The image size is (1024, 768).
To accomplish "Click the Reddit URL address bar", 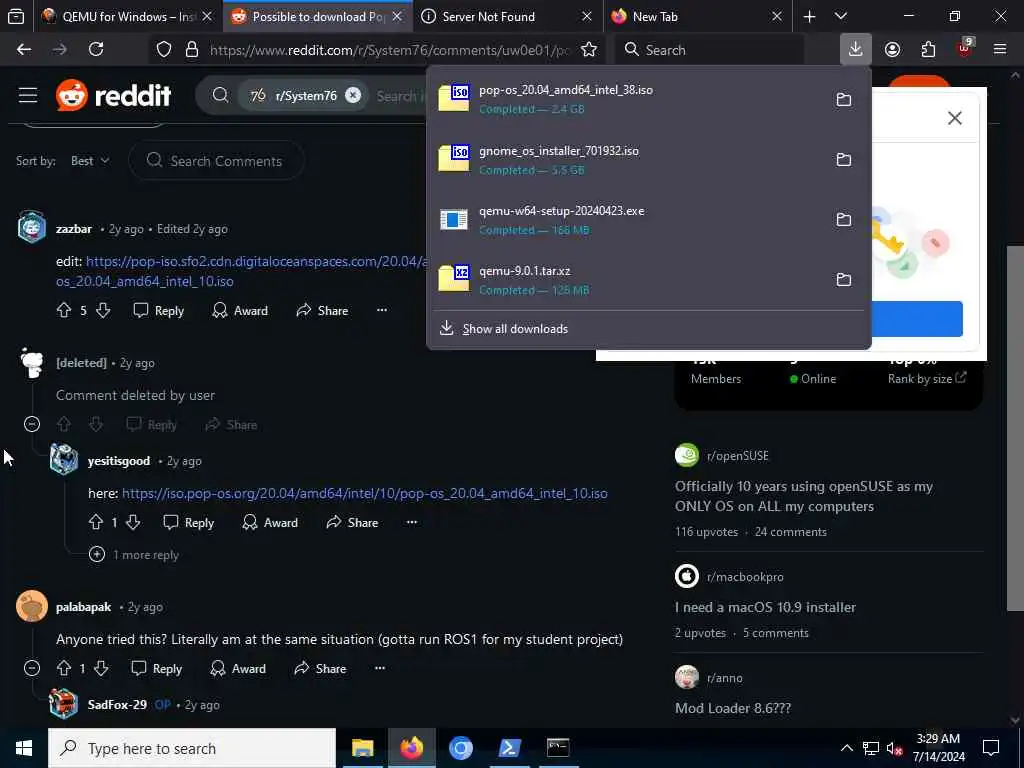I will pyautogui.click(x=389, y=50).
